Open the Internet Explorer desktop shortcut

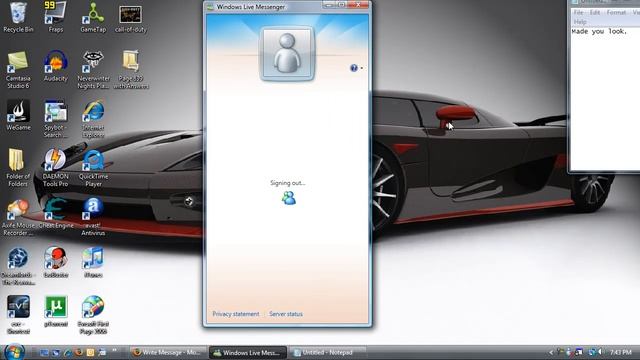[x=93, y=119]
